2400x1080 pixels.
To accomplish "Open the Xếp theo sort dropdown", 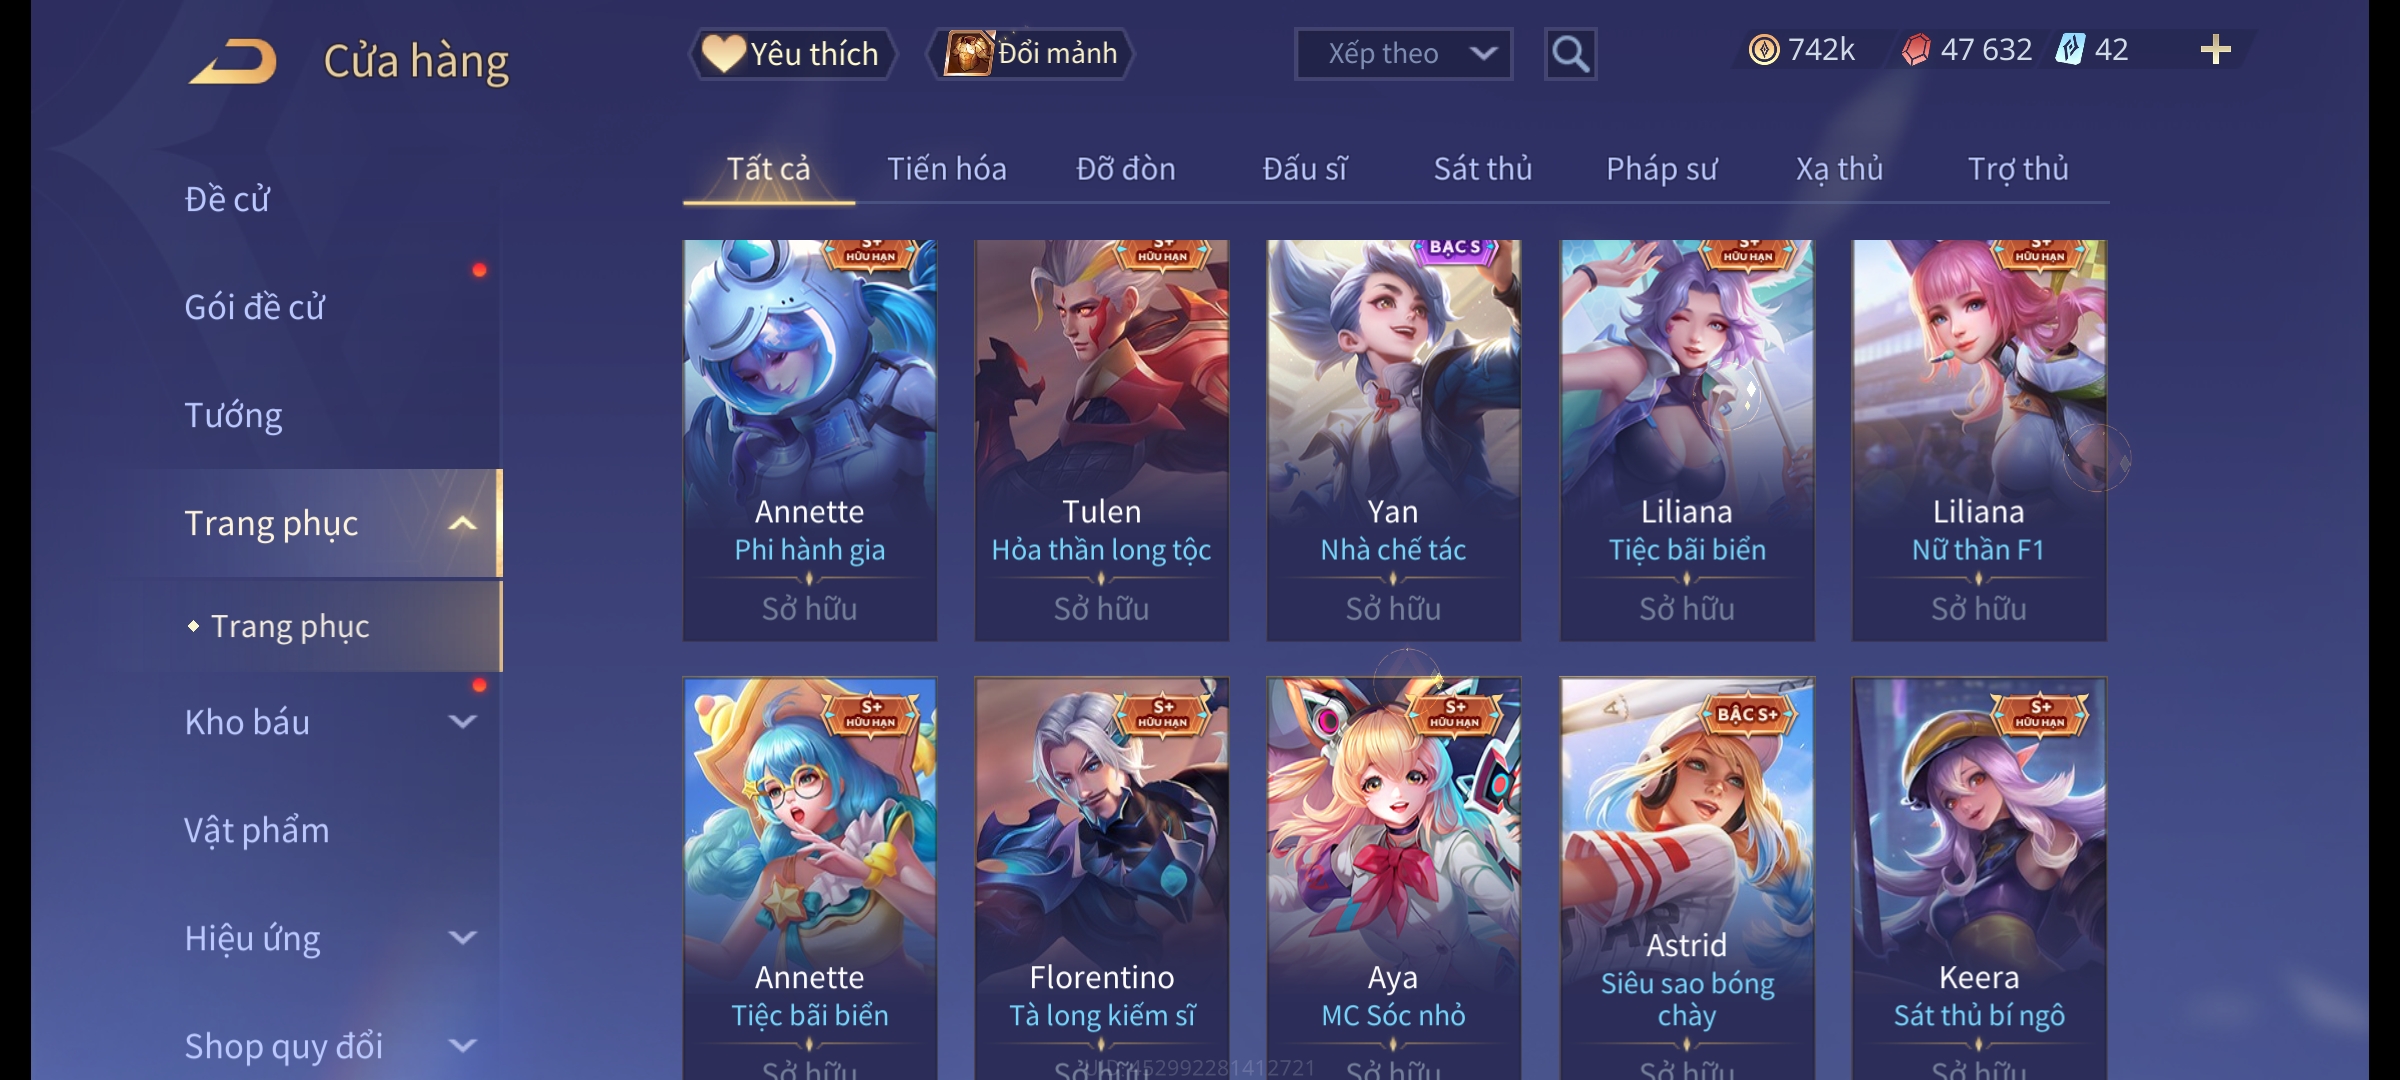I will [1403, 54].
